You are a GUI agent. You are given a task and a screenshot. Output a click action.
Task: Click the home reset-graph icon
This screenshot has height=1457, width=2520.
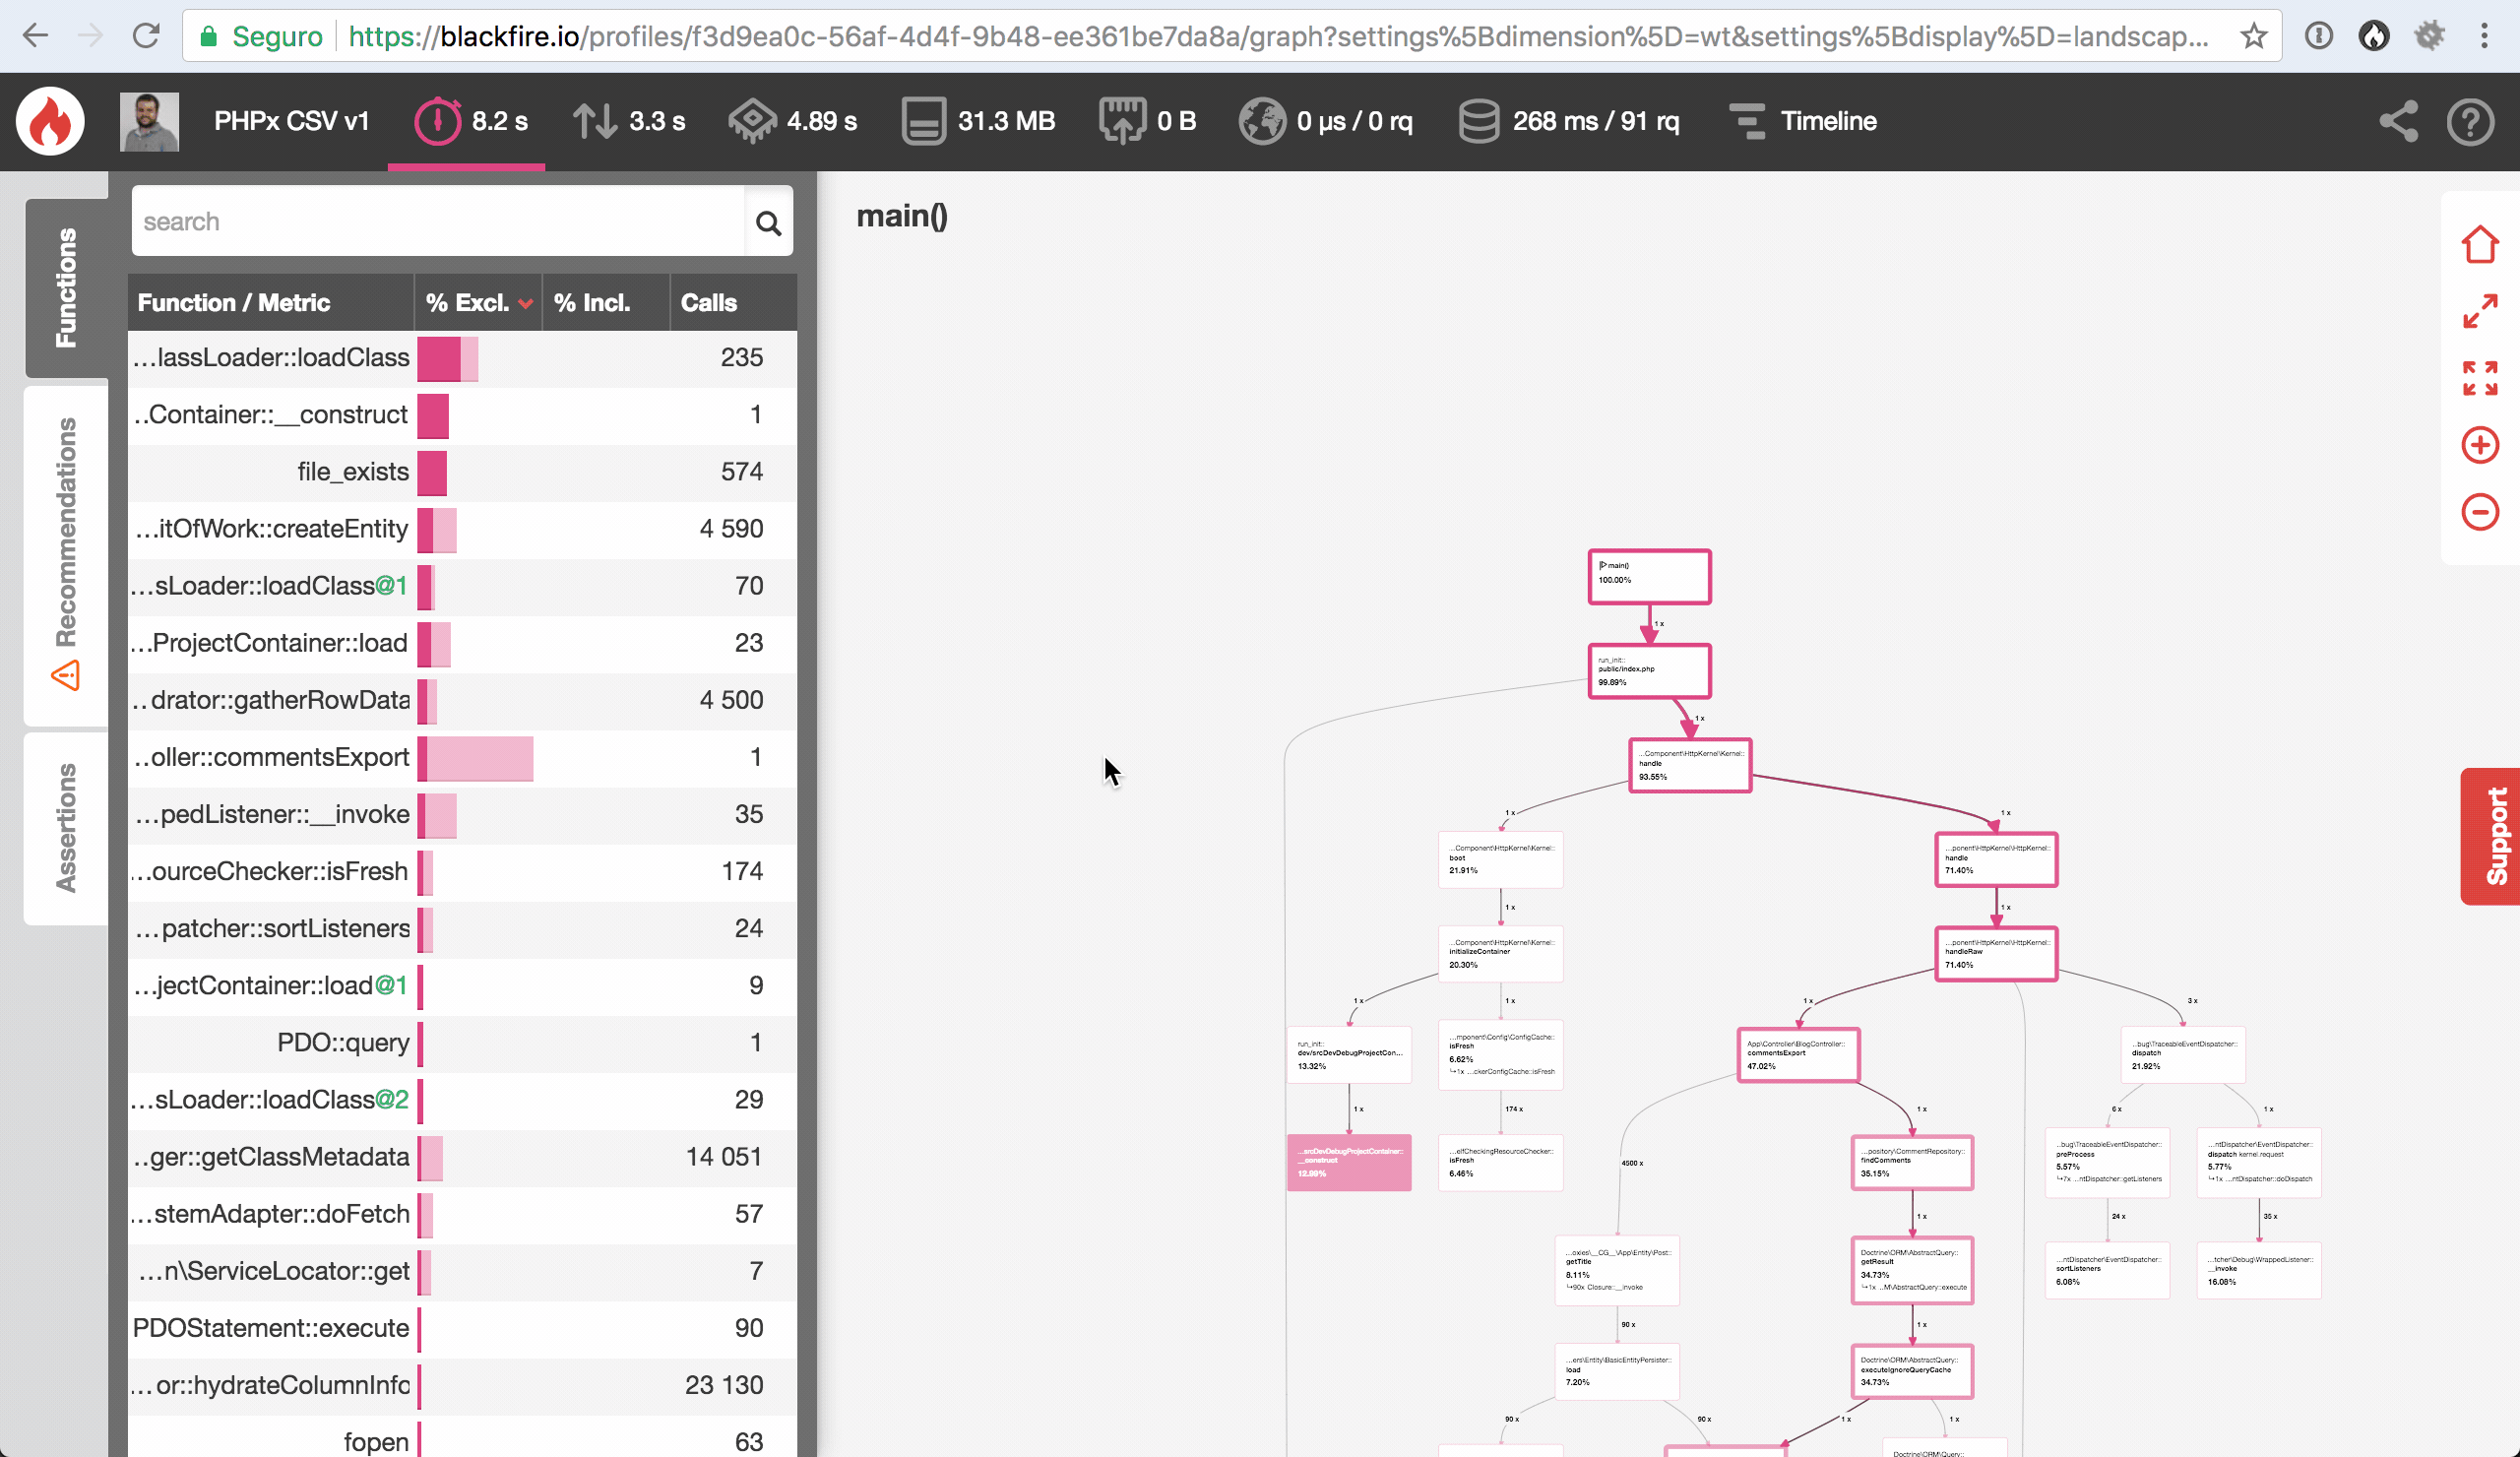2479,244
